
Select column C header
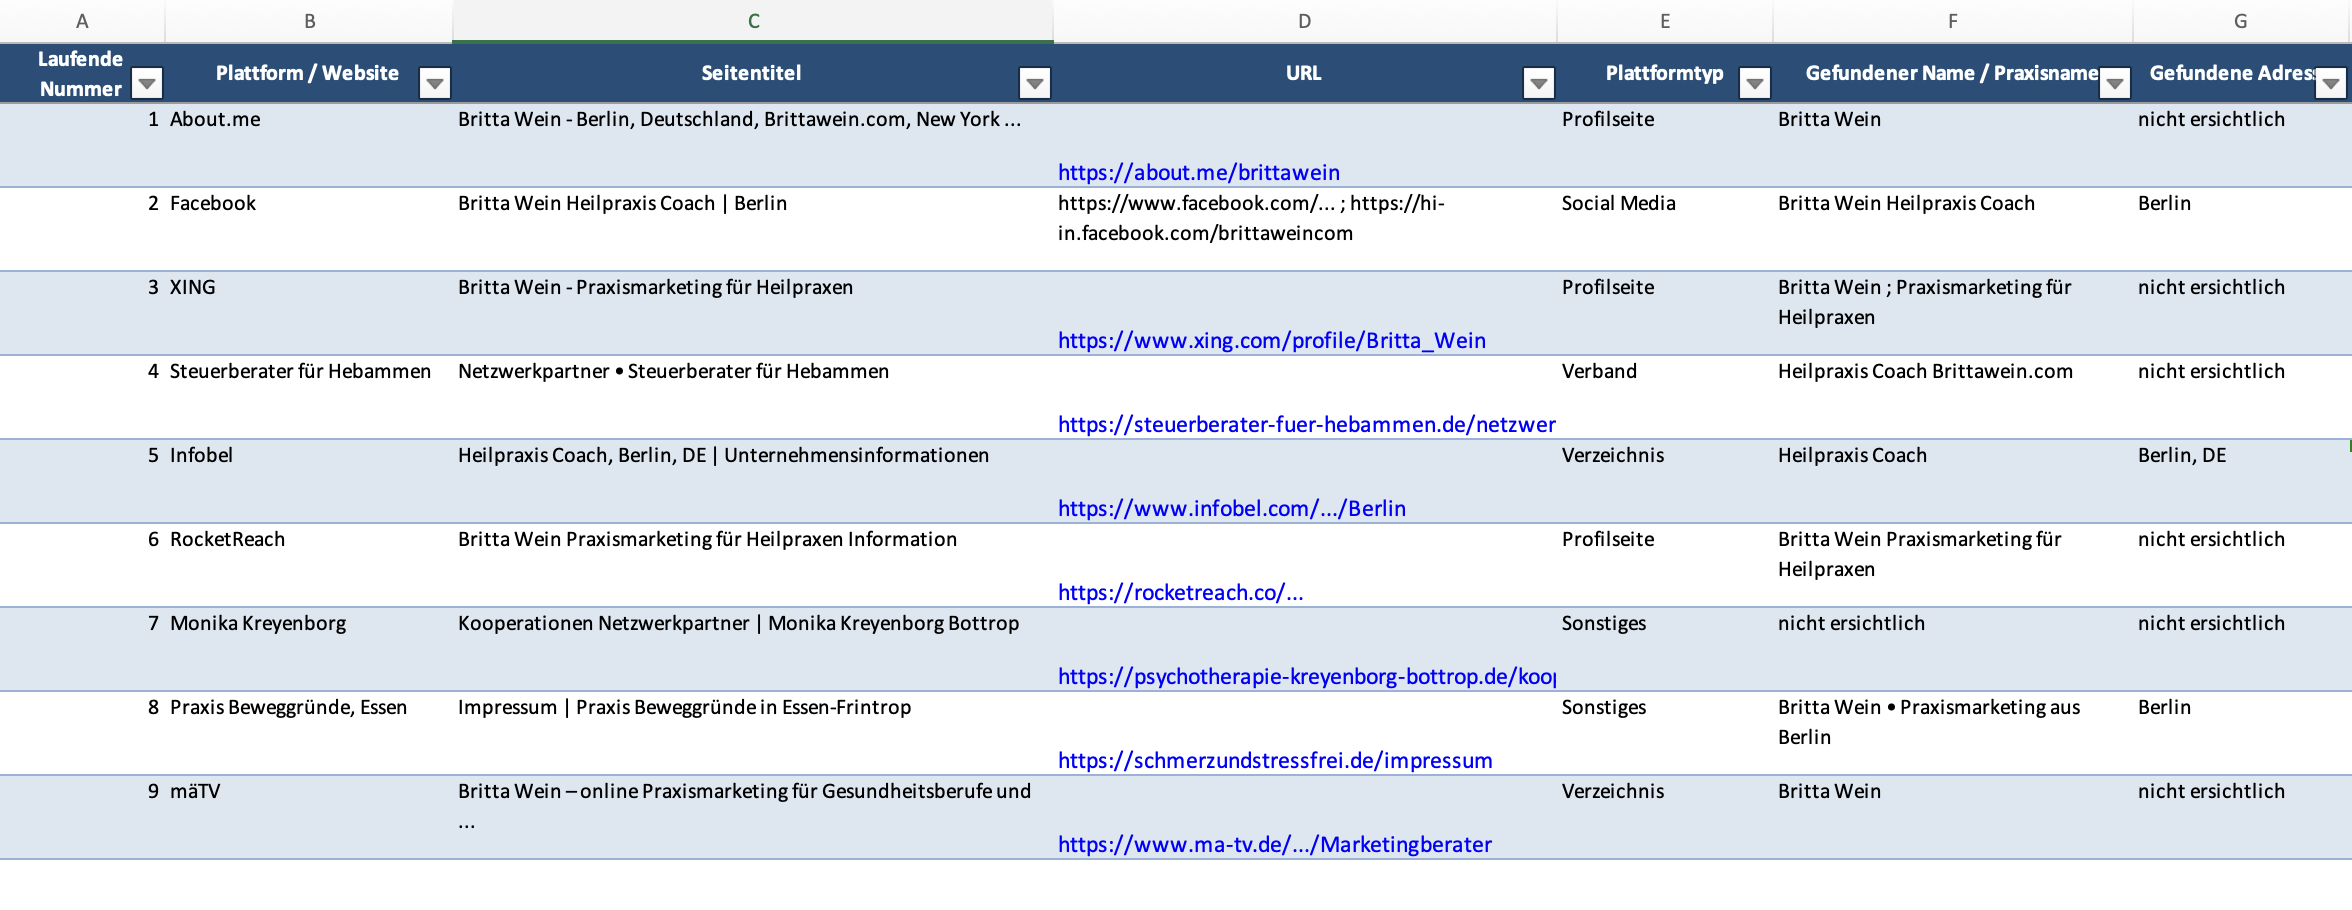click(753, 21)
